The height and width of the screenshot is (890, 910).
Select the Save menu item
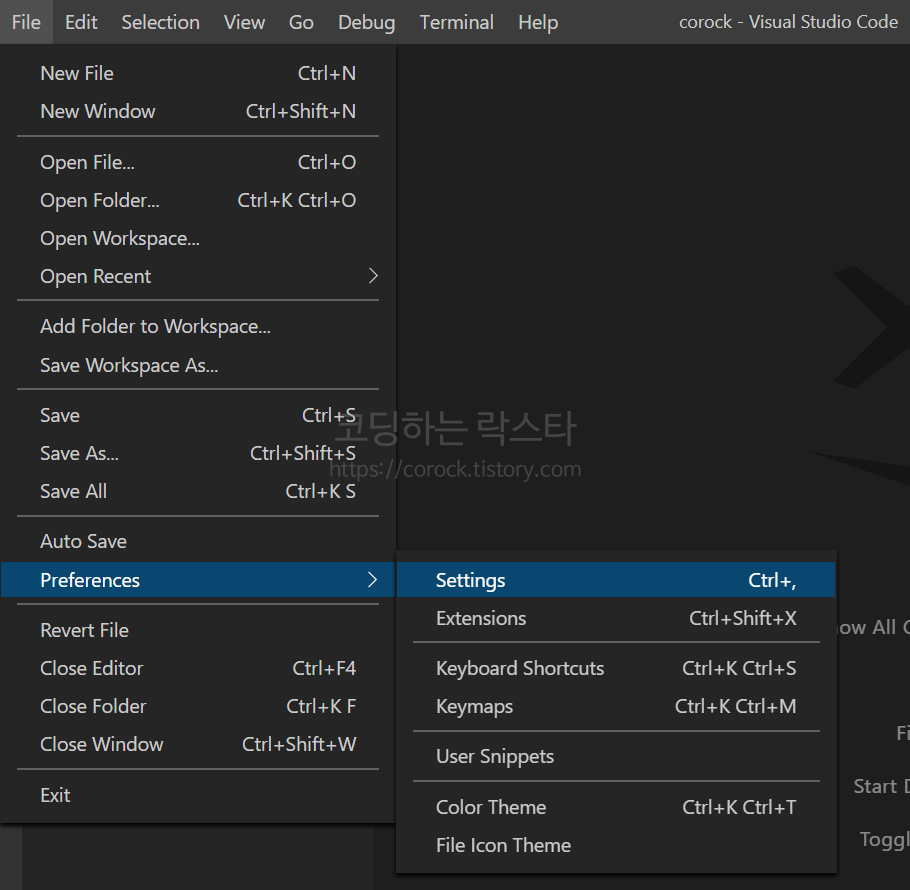(x=198, y=415)
